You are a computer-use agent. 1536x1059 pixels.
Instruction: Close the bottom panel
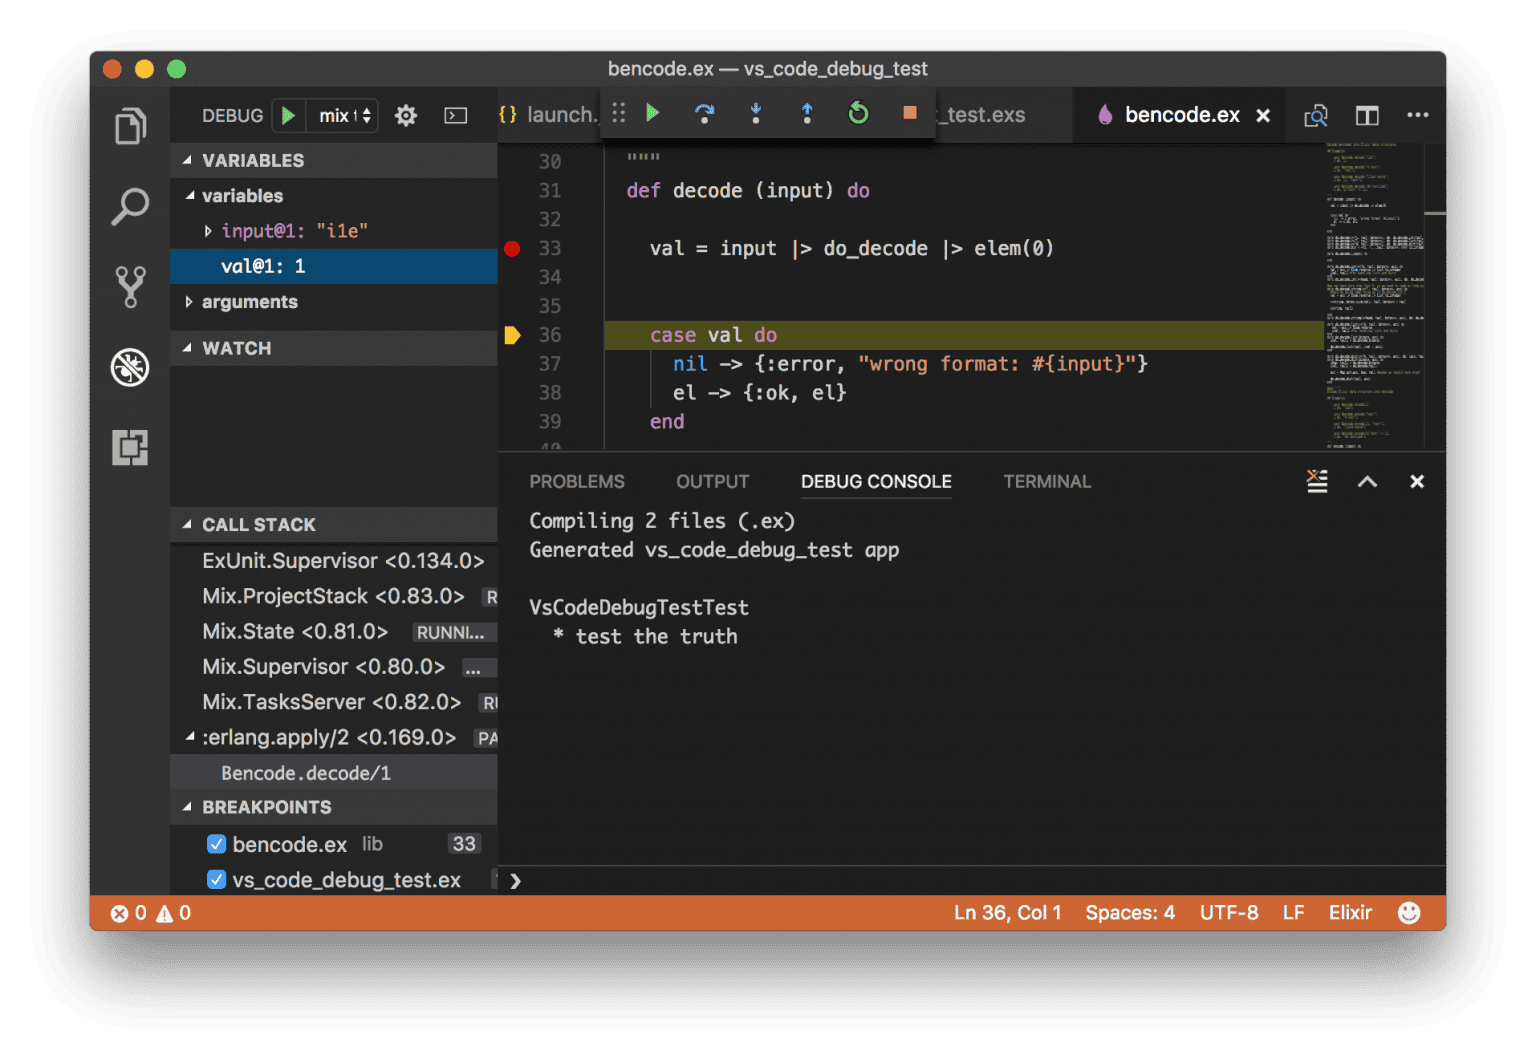[x=1417, y=482]
